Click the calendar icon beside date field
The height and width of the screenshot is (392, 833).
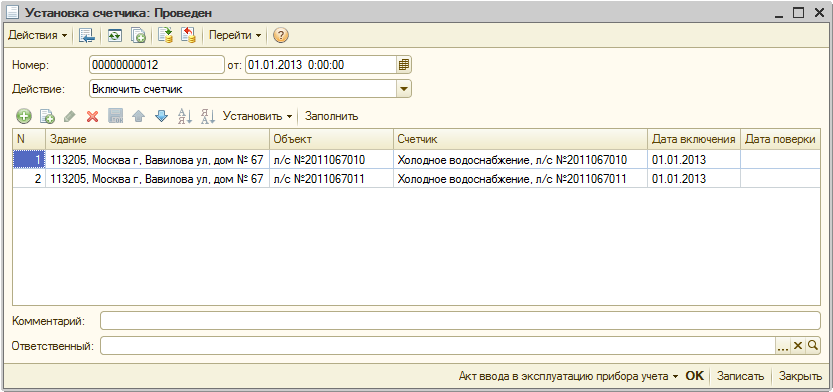404,65
